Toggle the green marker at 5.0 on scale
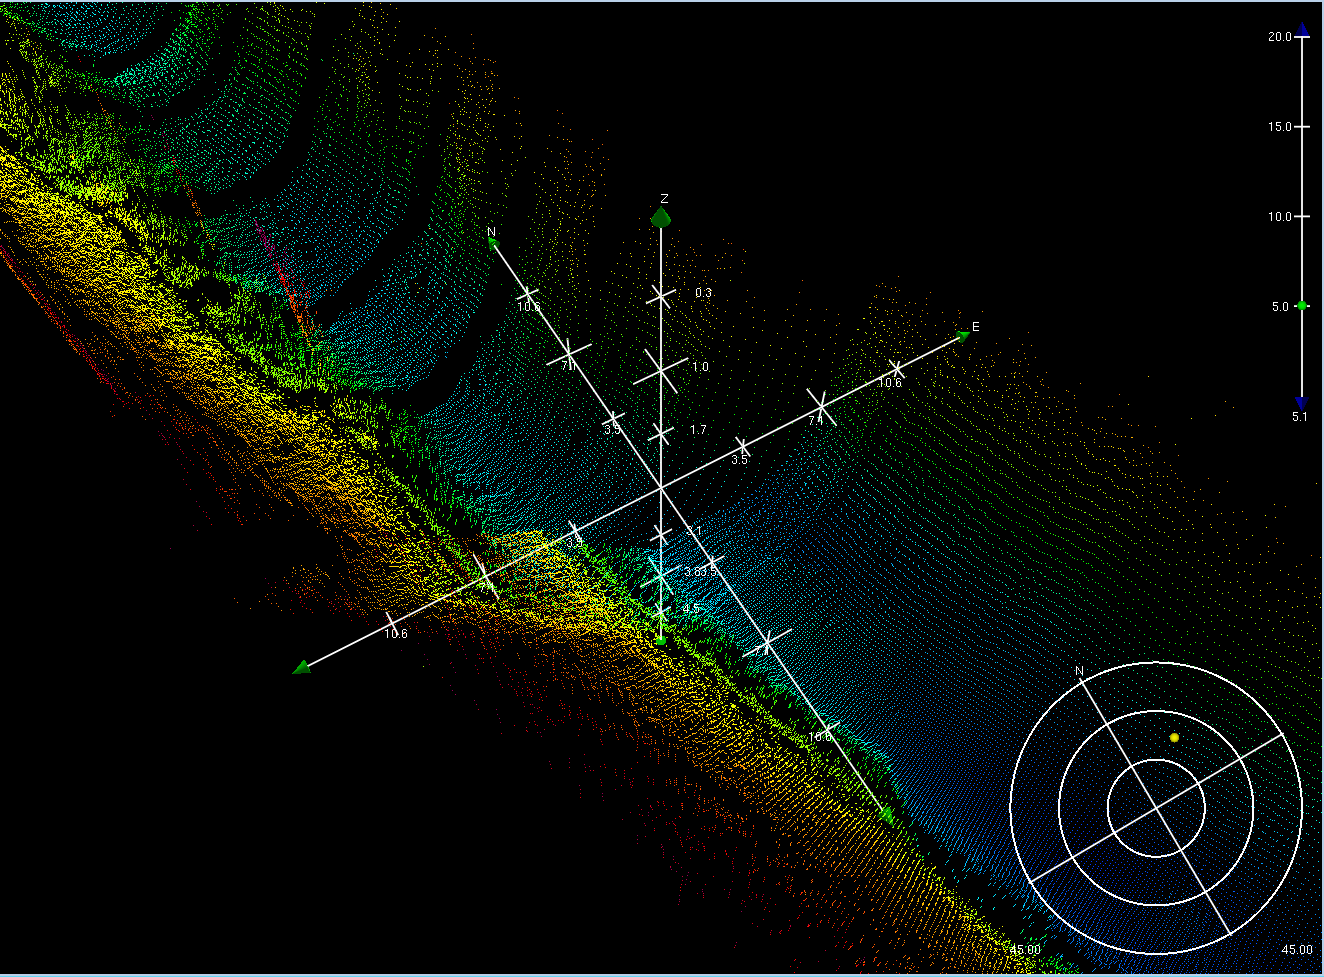This screenshot has width=1324, height=977. [1303, 306]
